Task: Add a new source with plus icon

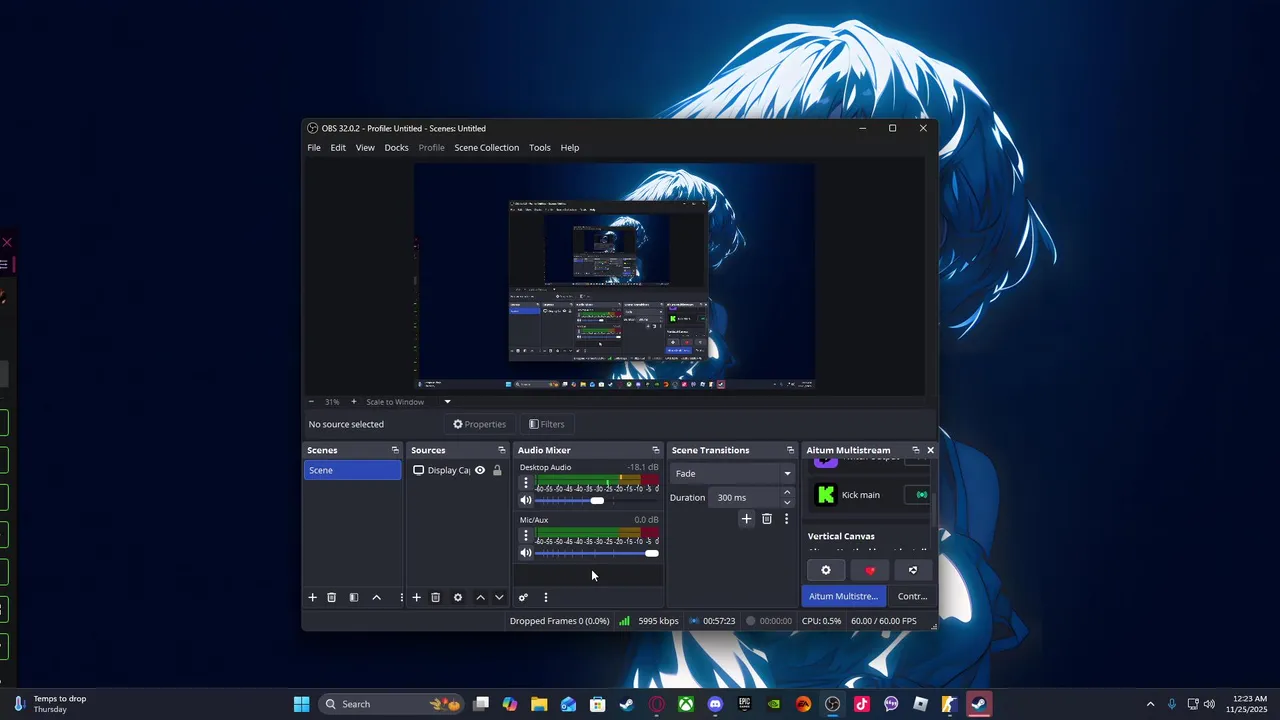Action: pos(416,597)
